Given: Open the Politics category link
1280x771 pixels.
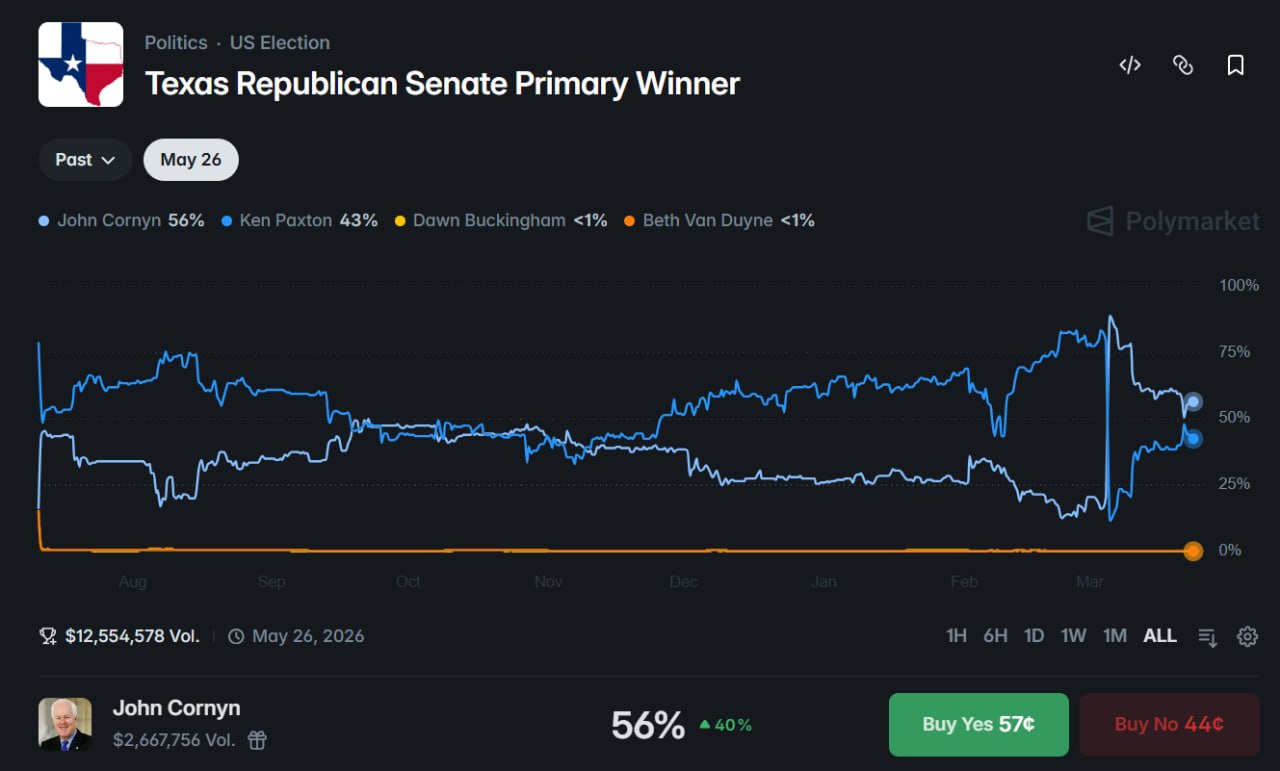Looking at the screenshot, I should point(176,43).
